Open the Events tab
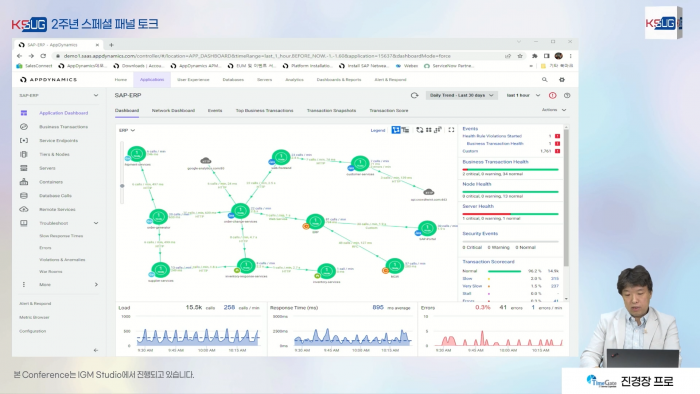The width and height of the screenshot is (700, 394). (x=215, y=111)
